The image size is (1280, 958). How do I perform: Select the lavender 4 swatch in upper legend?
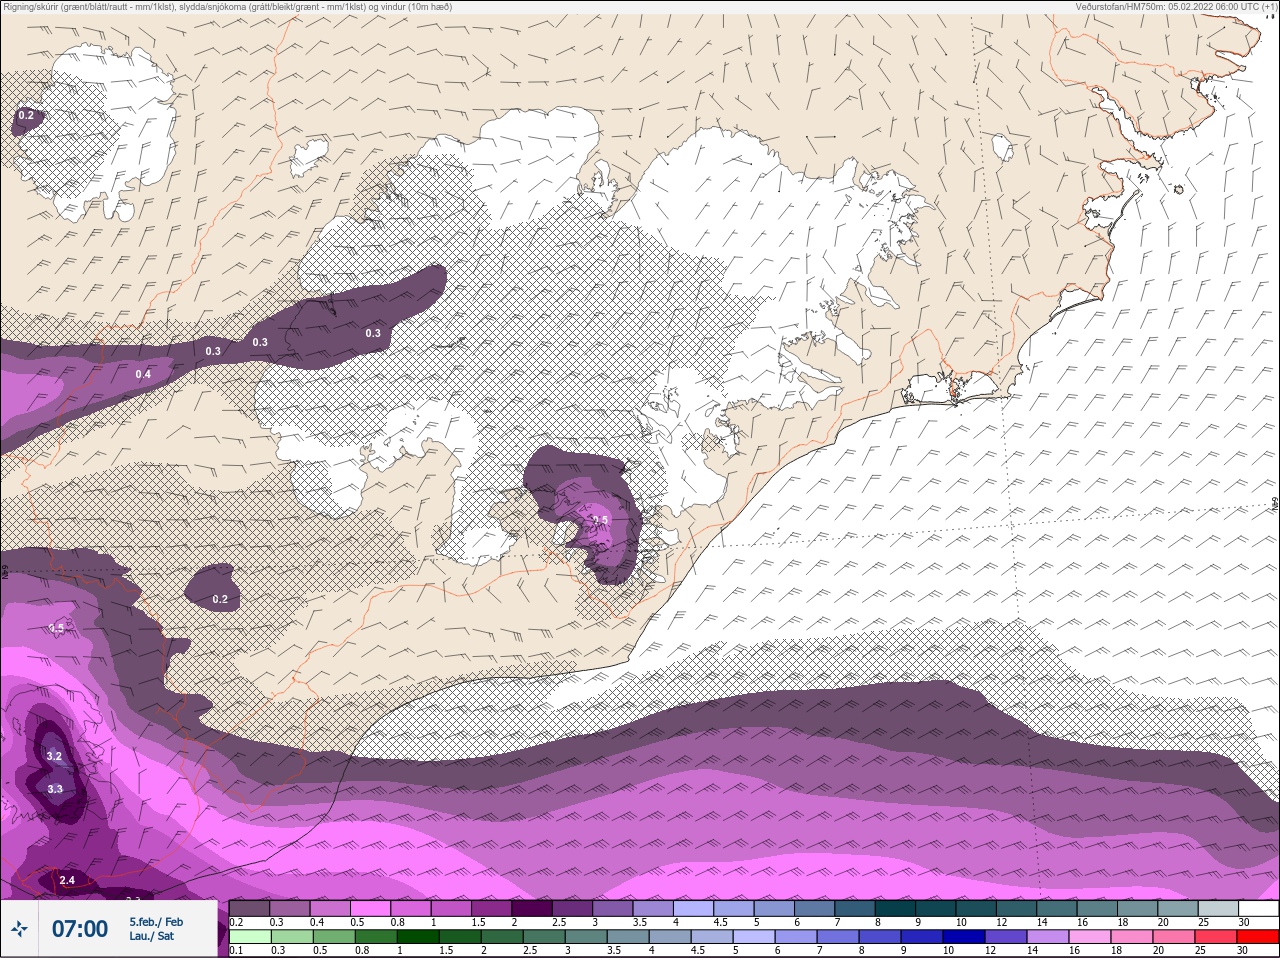[x=694, y=908]
